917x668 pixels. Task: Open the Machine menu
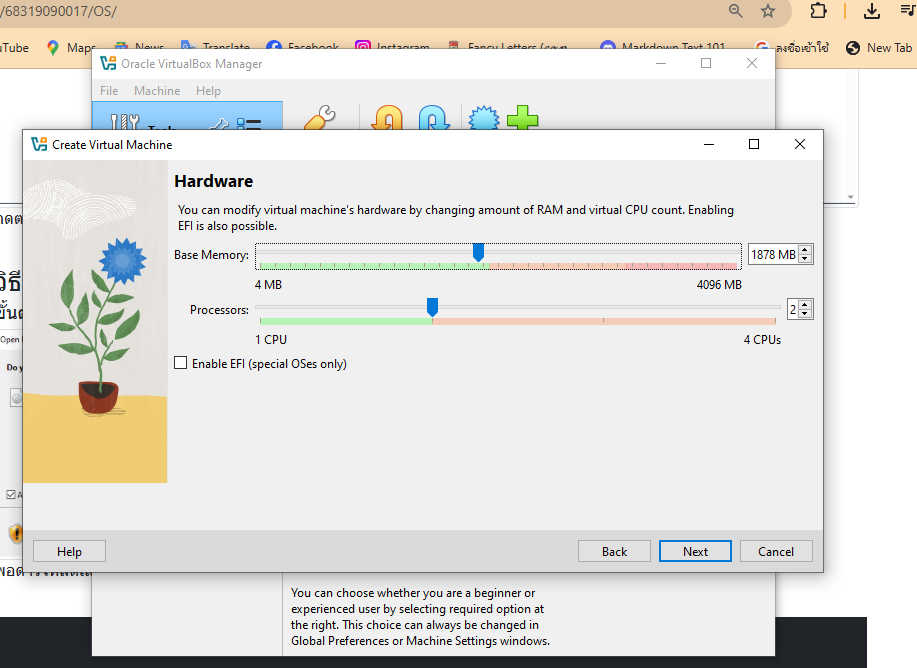pyautogui.click(x=157, y=91)
